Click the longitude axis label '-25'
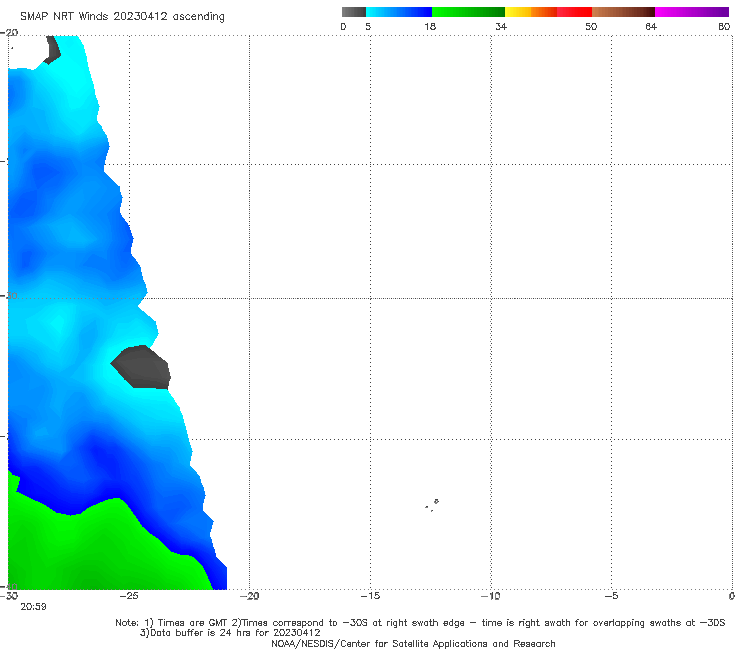 tap(128, 596)
